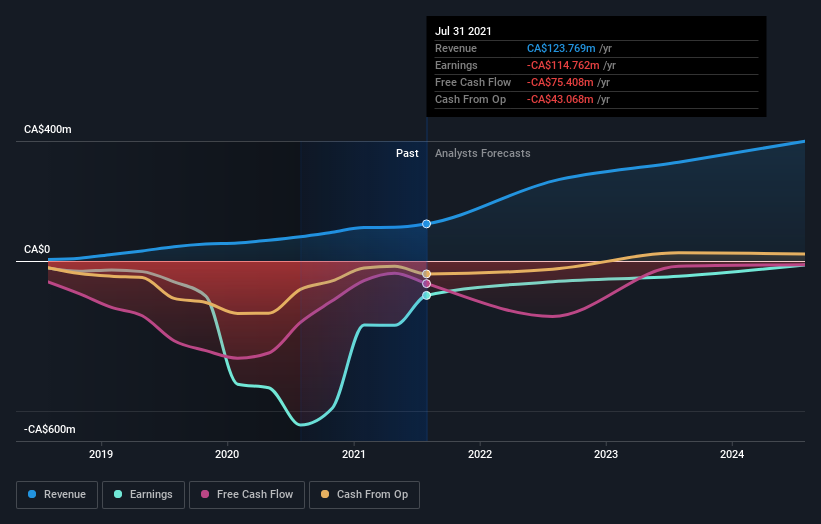Toggle the Cash From Op legend button
The image size is (821, 524).
364,495
